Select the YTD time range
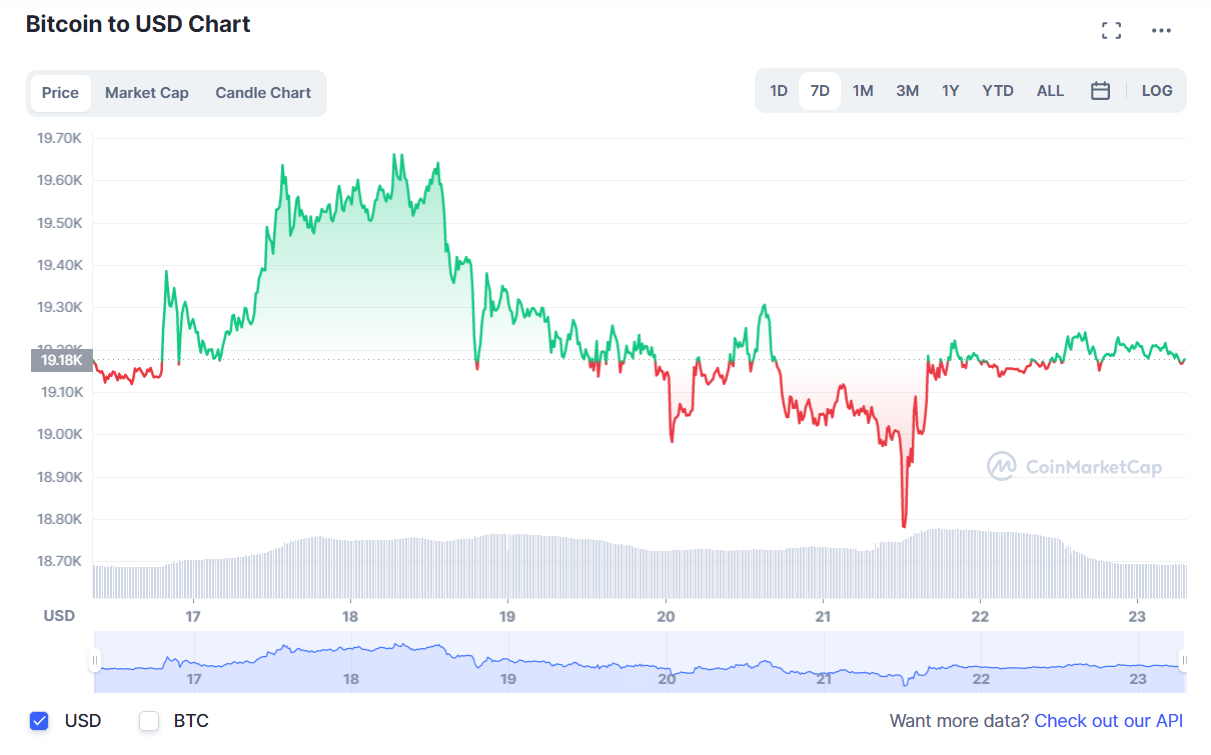 pyautogui.click(x=997, y=90)
